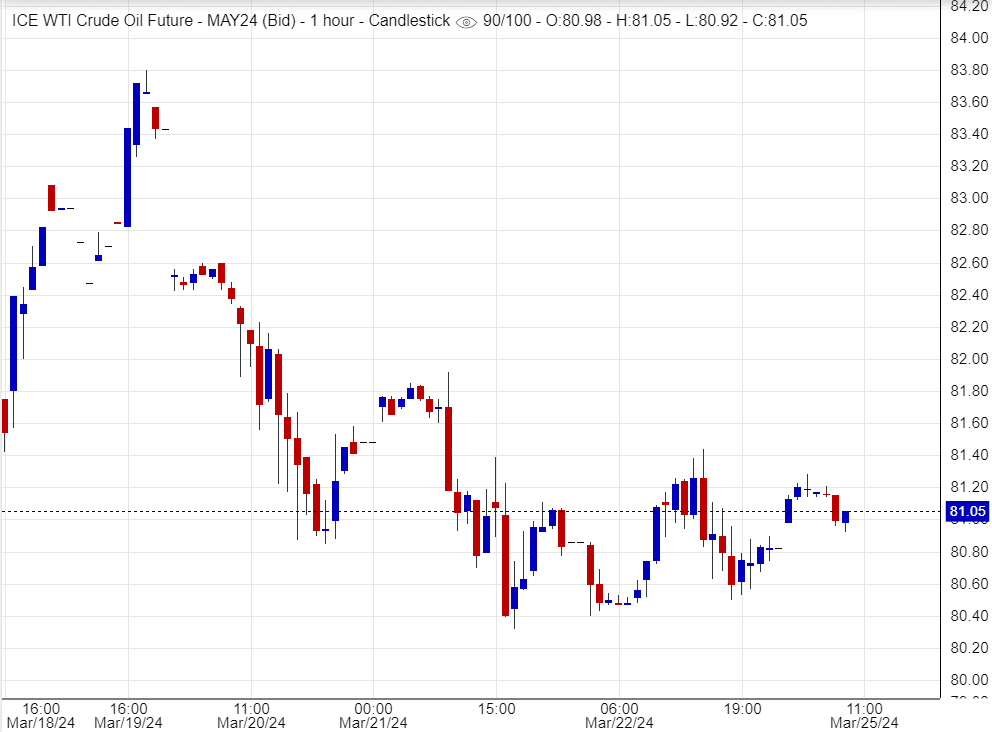Select the Mar/22/24 06:00 time label
Image resolution: width=992 pixels, height=732 pixels.
pyautogui.click(x=619, y=714)
